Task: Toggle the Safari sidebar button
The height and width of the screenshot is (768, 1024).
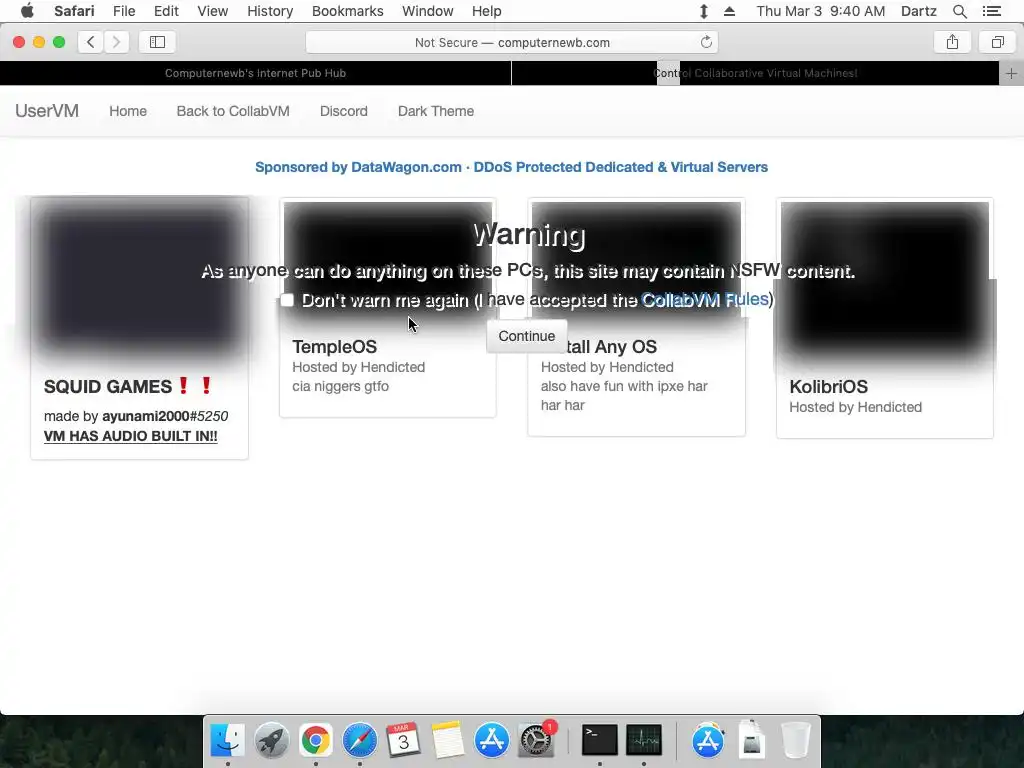Action: pos(157,42)
